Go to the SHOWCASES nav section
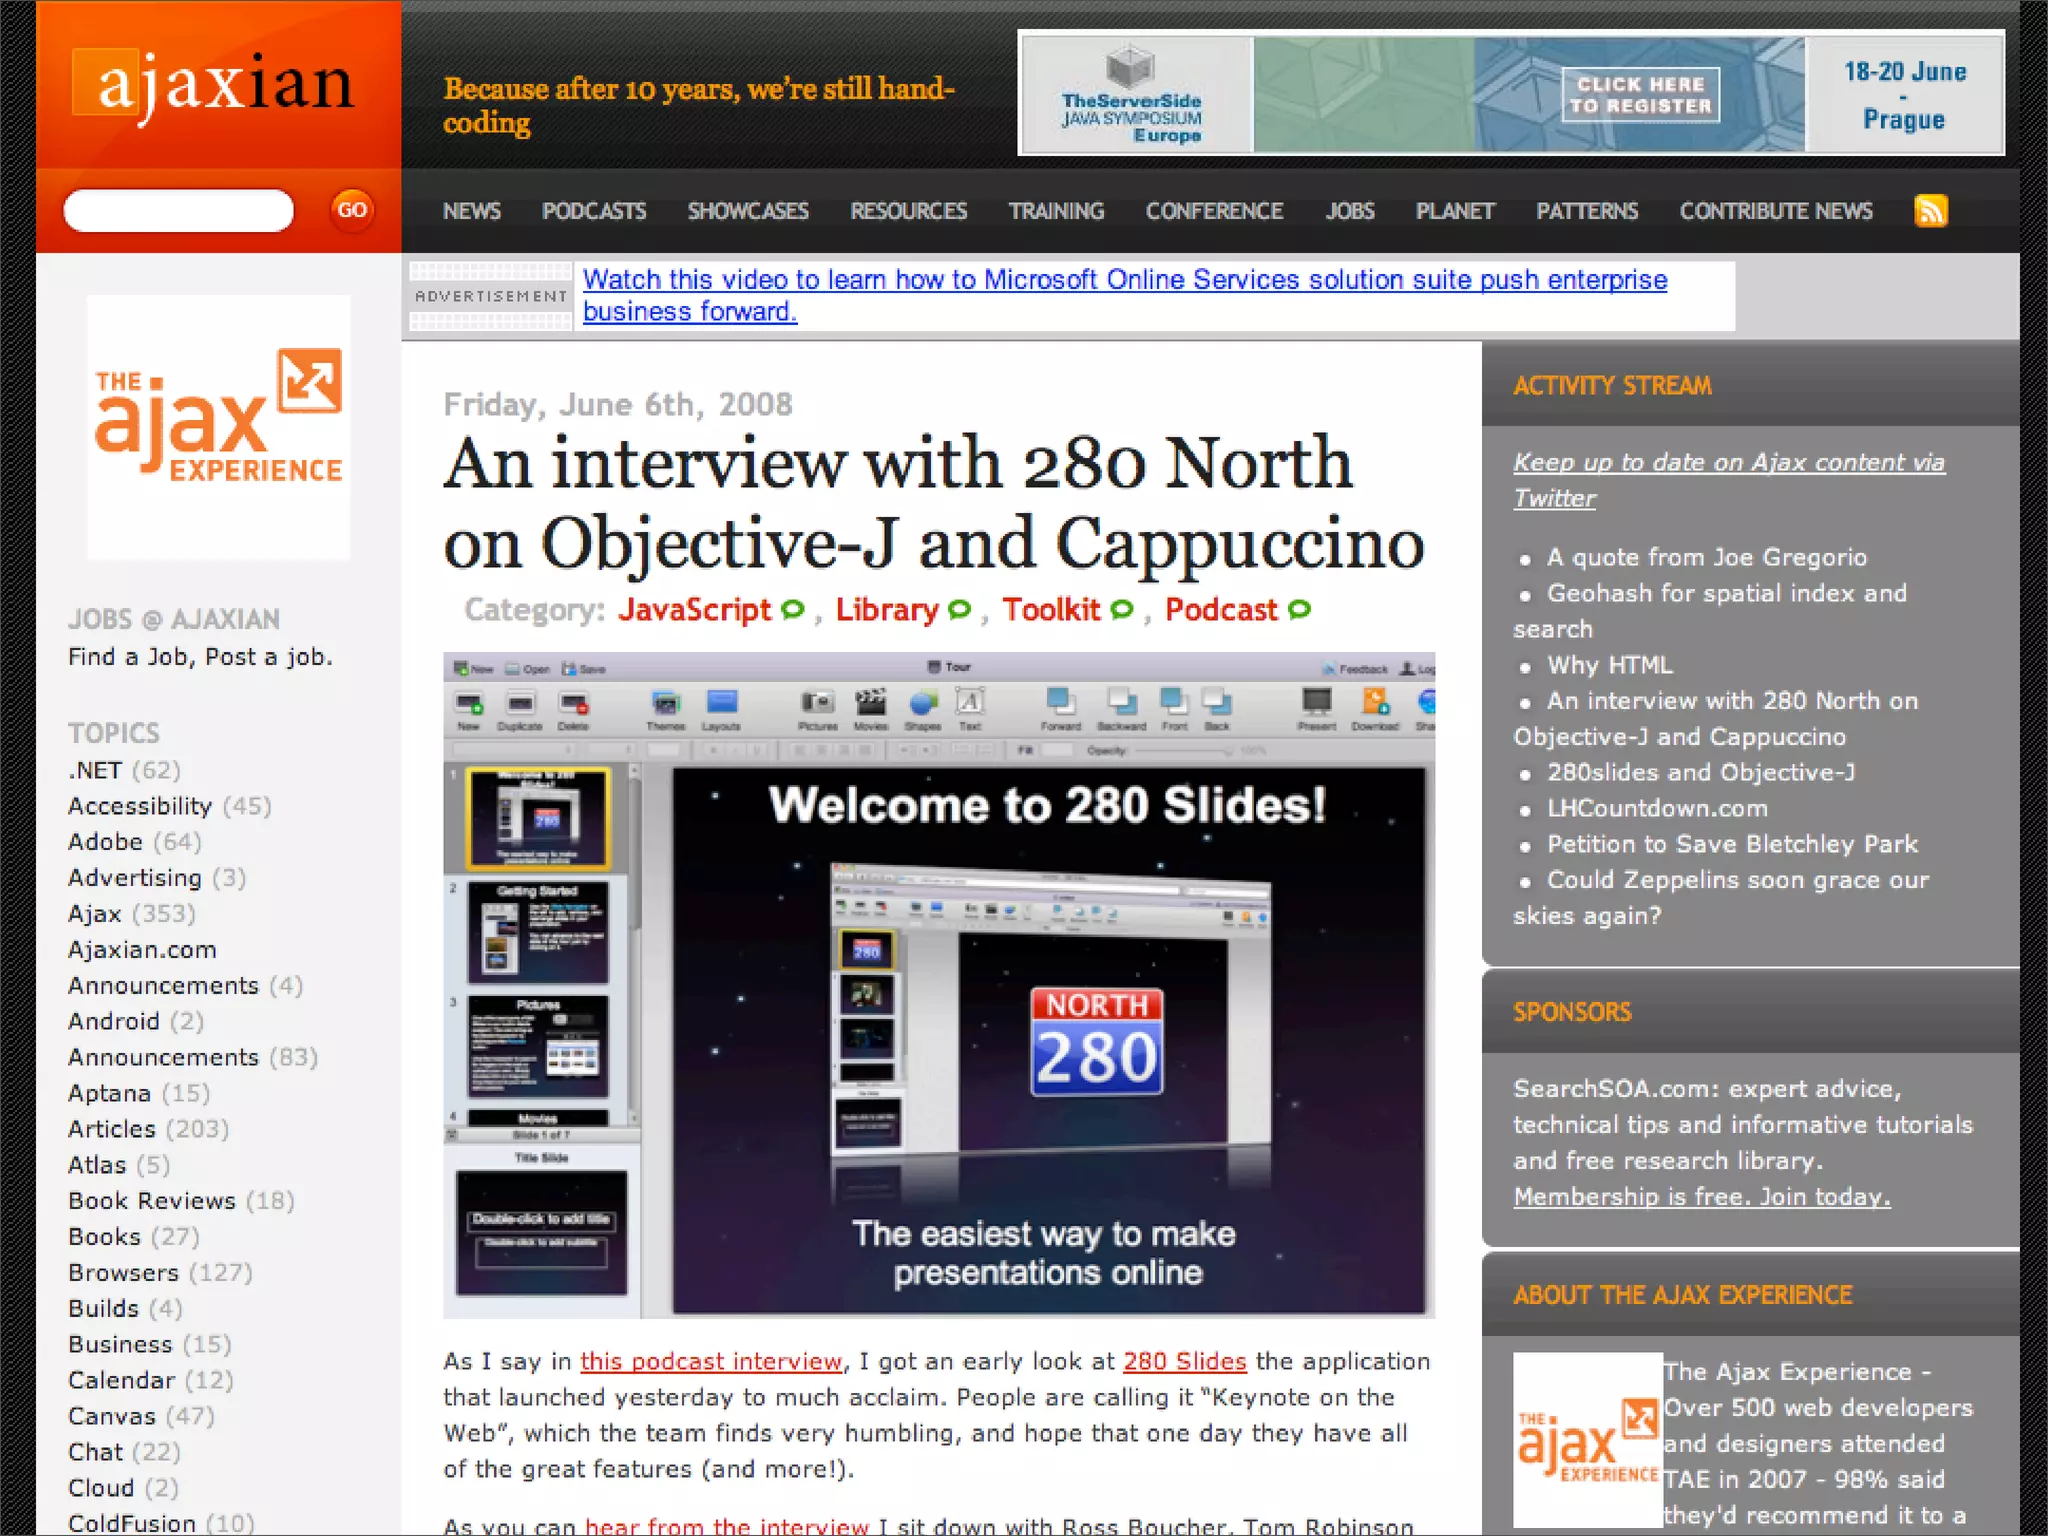The image size is (2048, 1536). tap(747, 211)
